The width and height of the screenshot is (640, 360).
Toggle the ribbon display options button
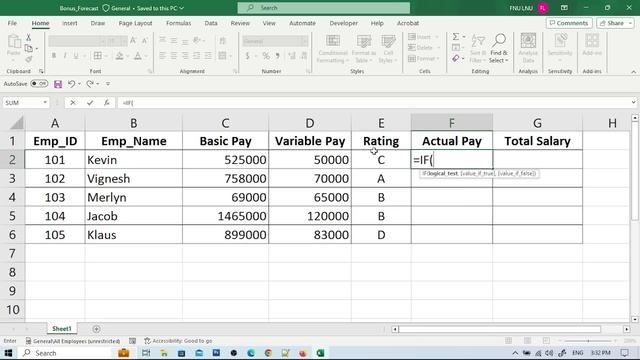click(564, 8)
